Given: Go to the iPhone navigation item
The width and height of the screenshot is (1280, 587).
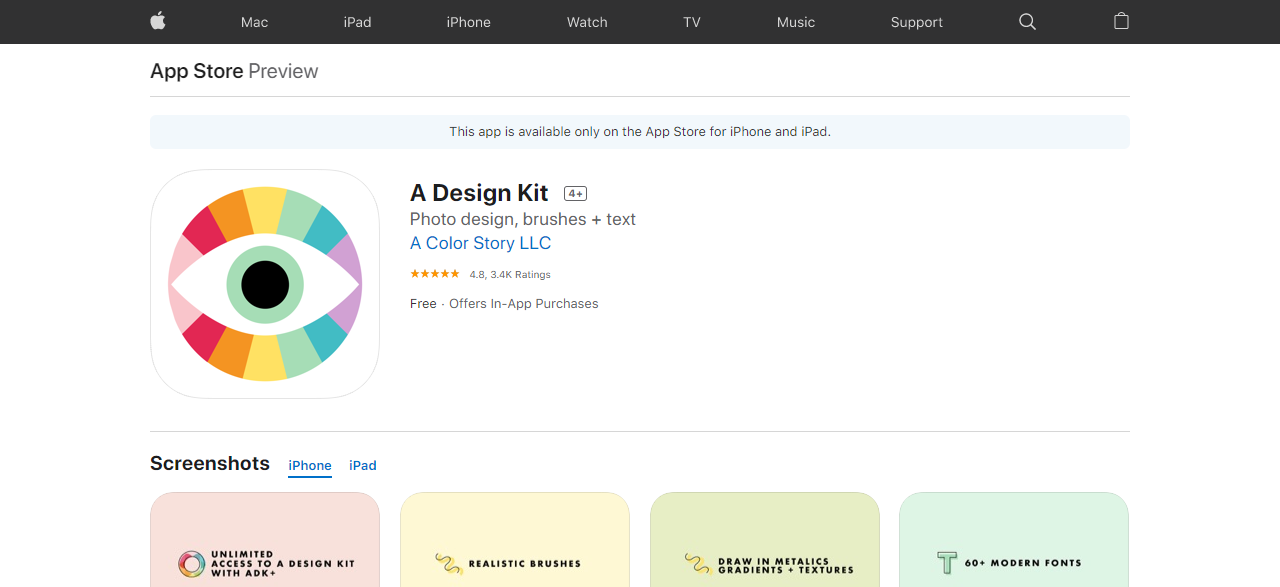Looking at the screenshot, I should pos(468,22).
